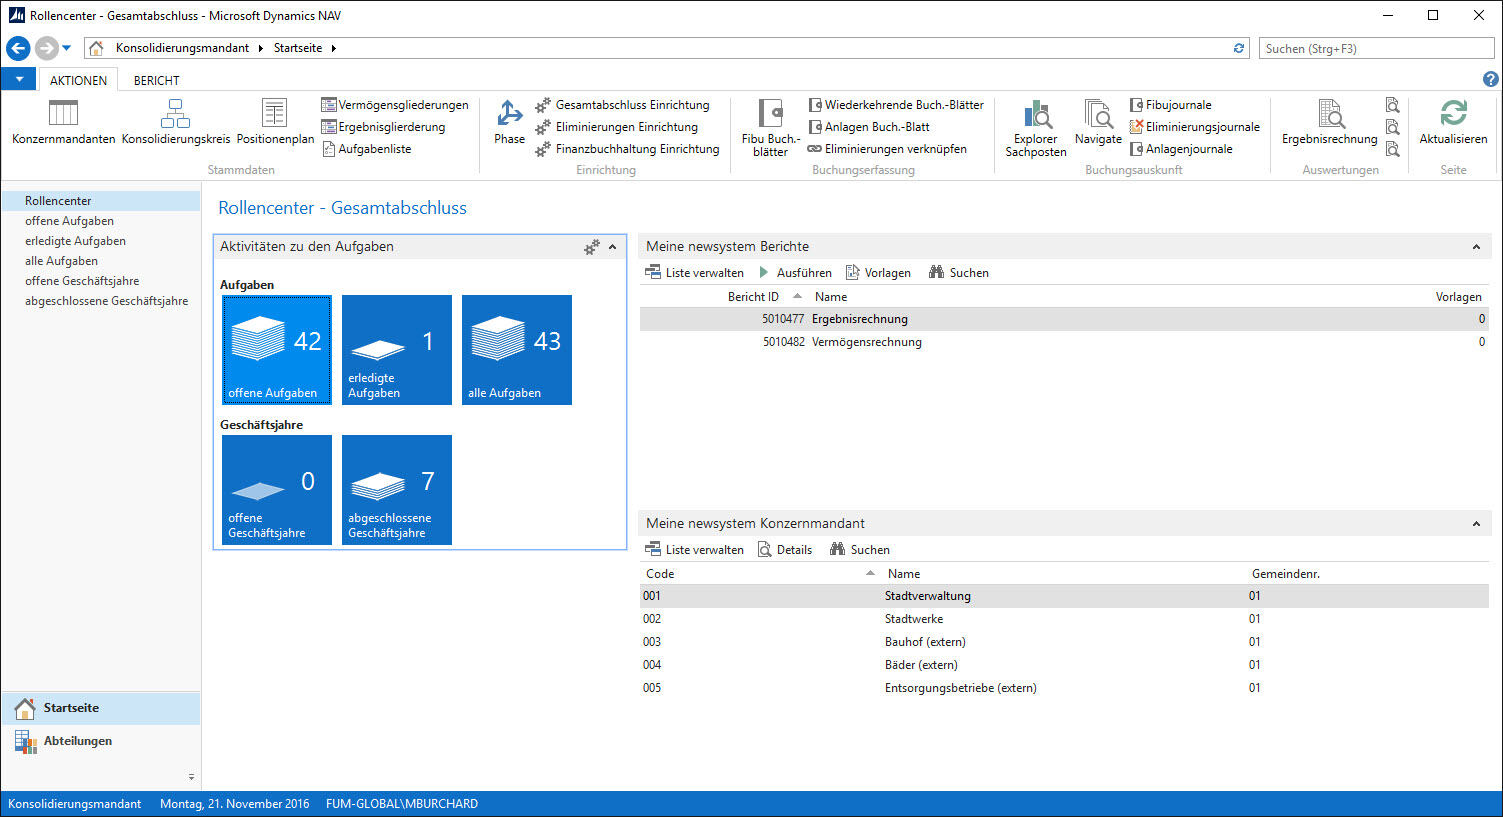Viewport: 1503px width, 817px height.
Task: Collapse the Meine newsystem Berichte section
Action: point(1476,247)
